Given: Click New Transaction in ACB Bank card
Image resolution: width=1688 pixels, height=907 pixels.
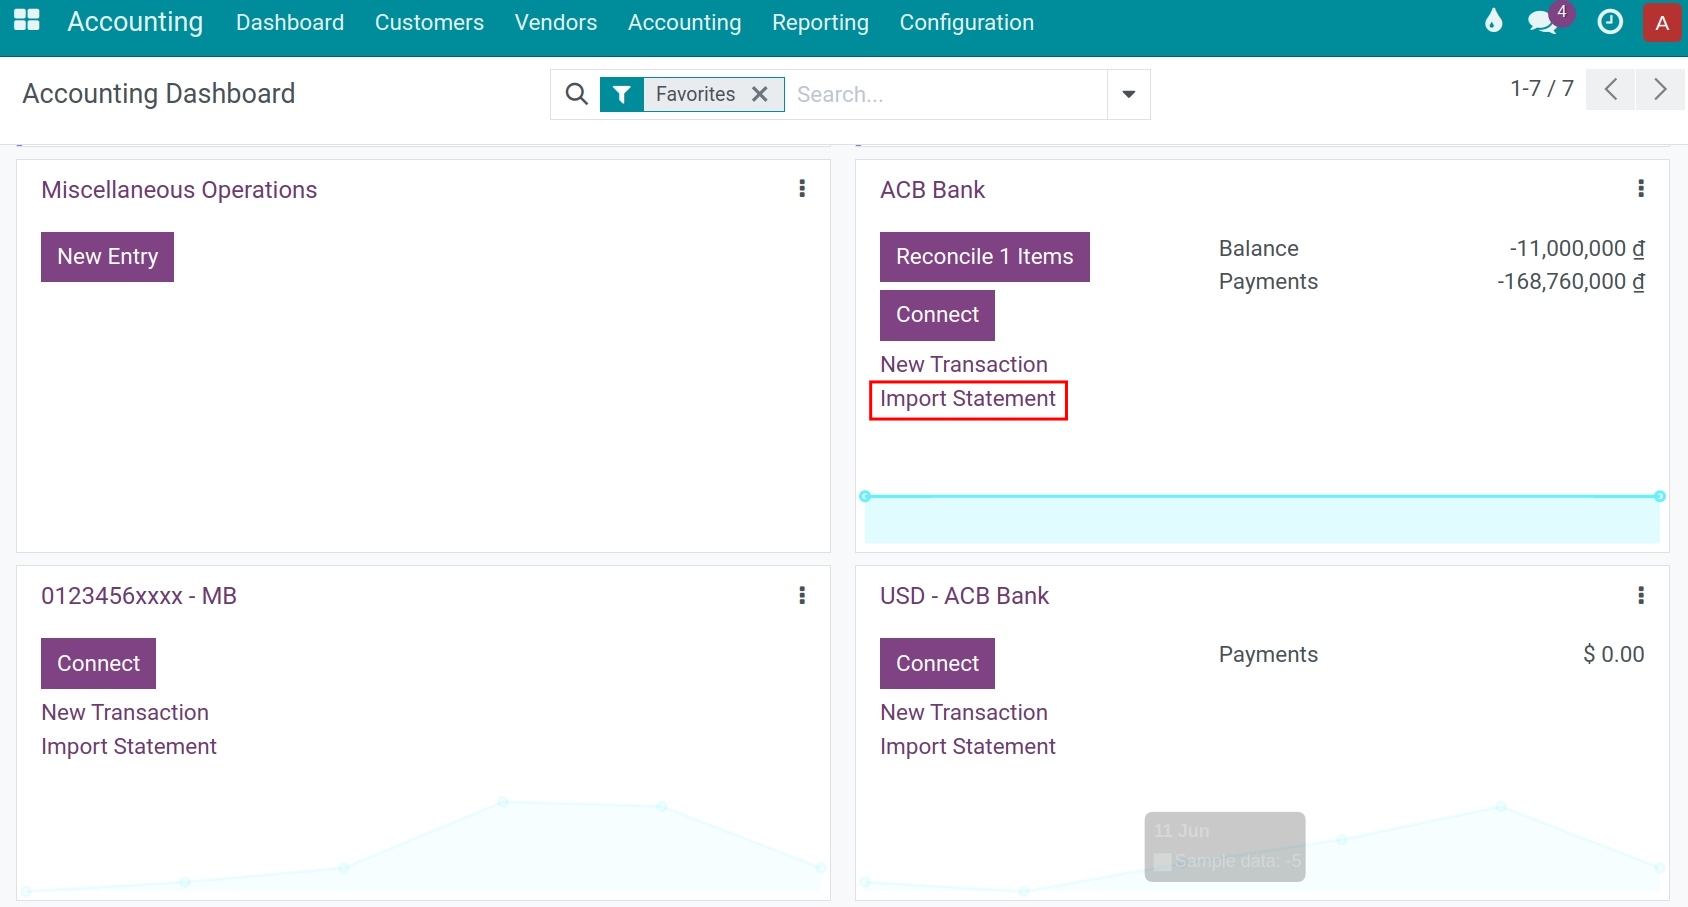Looking at the screenshot, I should (x=964, y=364).
